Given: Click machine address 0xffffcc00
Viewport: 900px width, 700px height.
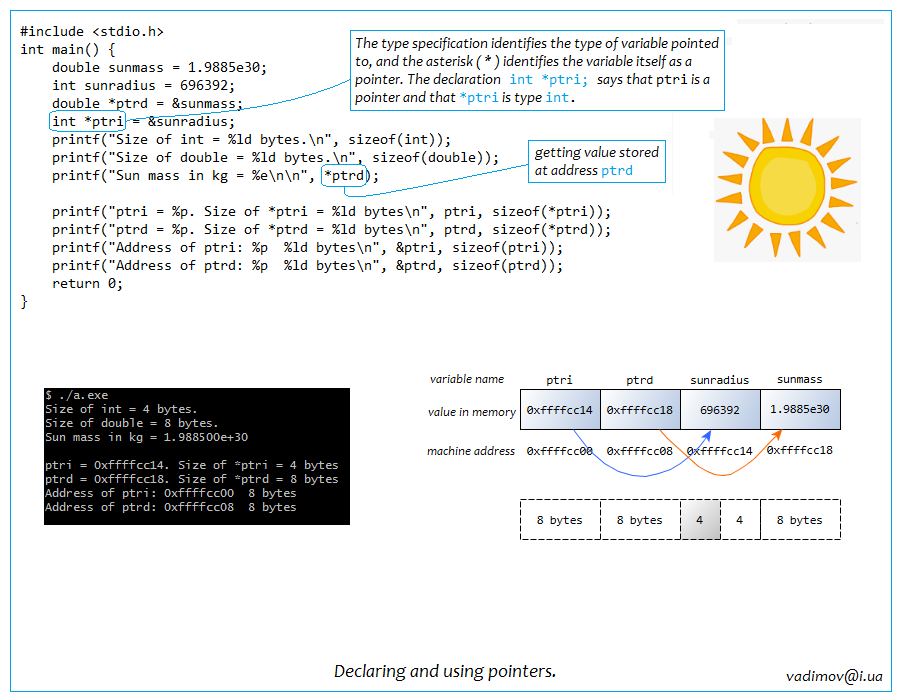Looking at the screenshot, I should pos(559,451).
